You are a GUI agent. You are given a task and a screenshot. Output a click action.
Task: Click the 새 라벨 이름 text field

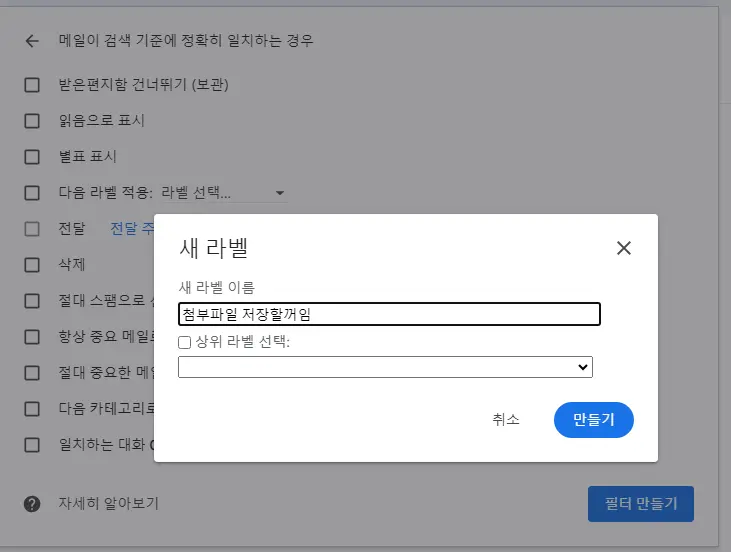389,314
